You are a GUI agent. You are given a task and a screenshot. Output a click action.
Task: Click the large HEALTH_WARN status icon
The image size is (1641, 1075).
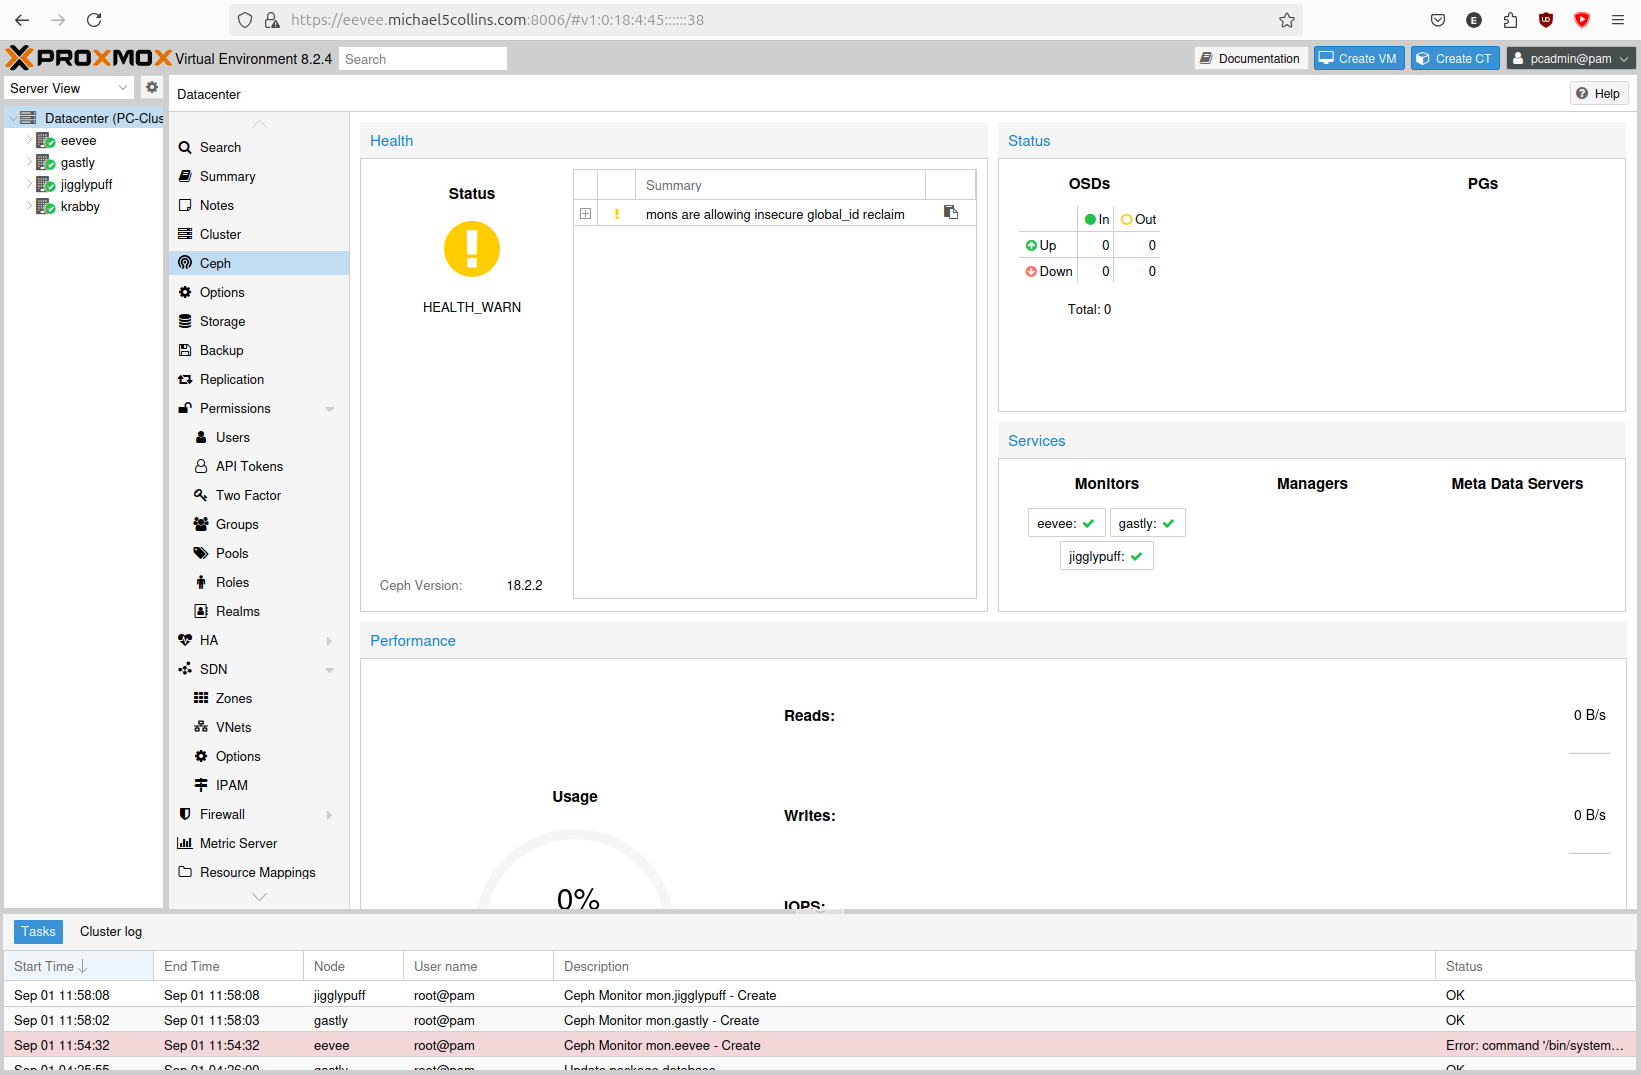point(472,249)
